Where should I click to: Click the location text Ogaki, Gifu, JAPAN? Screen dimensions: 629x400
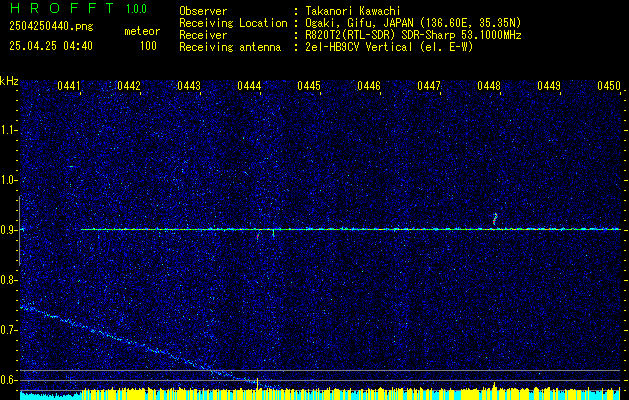[x=357, y=23]
